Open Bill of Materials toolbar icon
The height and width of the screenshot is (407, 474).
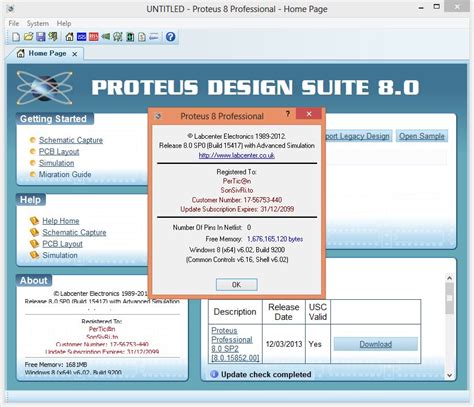pos(142,37)
